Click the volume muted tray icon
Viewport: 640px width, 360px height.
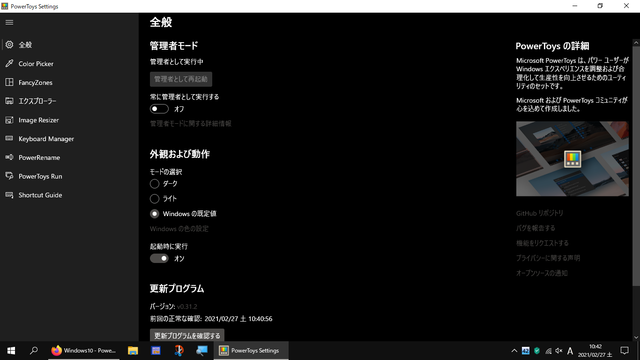(x=559, y=351)
